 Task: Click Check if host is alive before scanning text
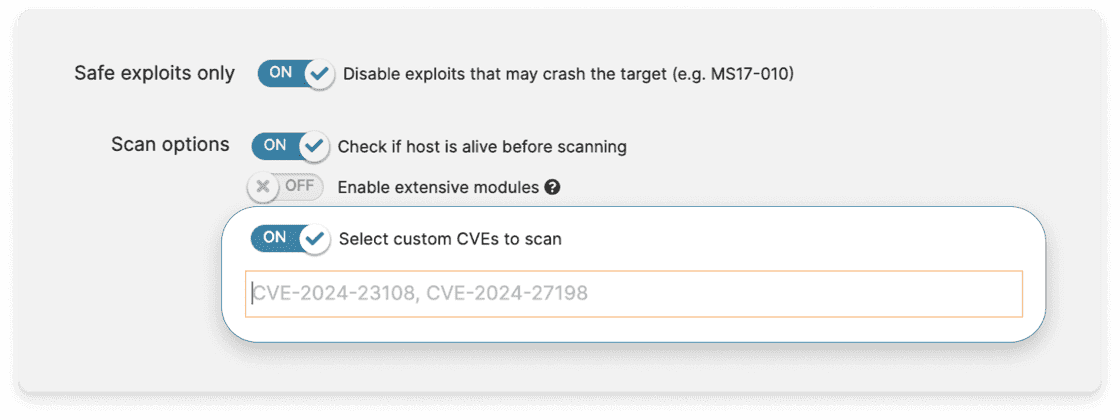[x=482, y=147]
